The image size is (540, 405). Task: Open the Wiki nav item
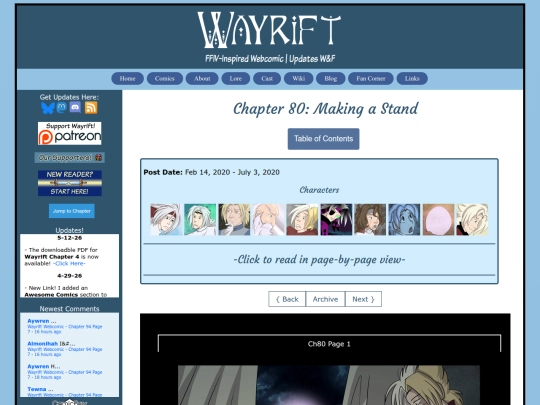pos(299,79)
